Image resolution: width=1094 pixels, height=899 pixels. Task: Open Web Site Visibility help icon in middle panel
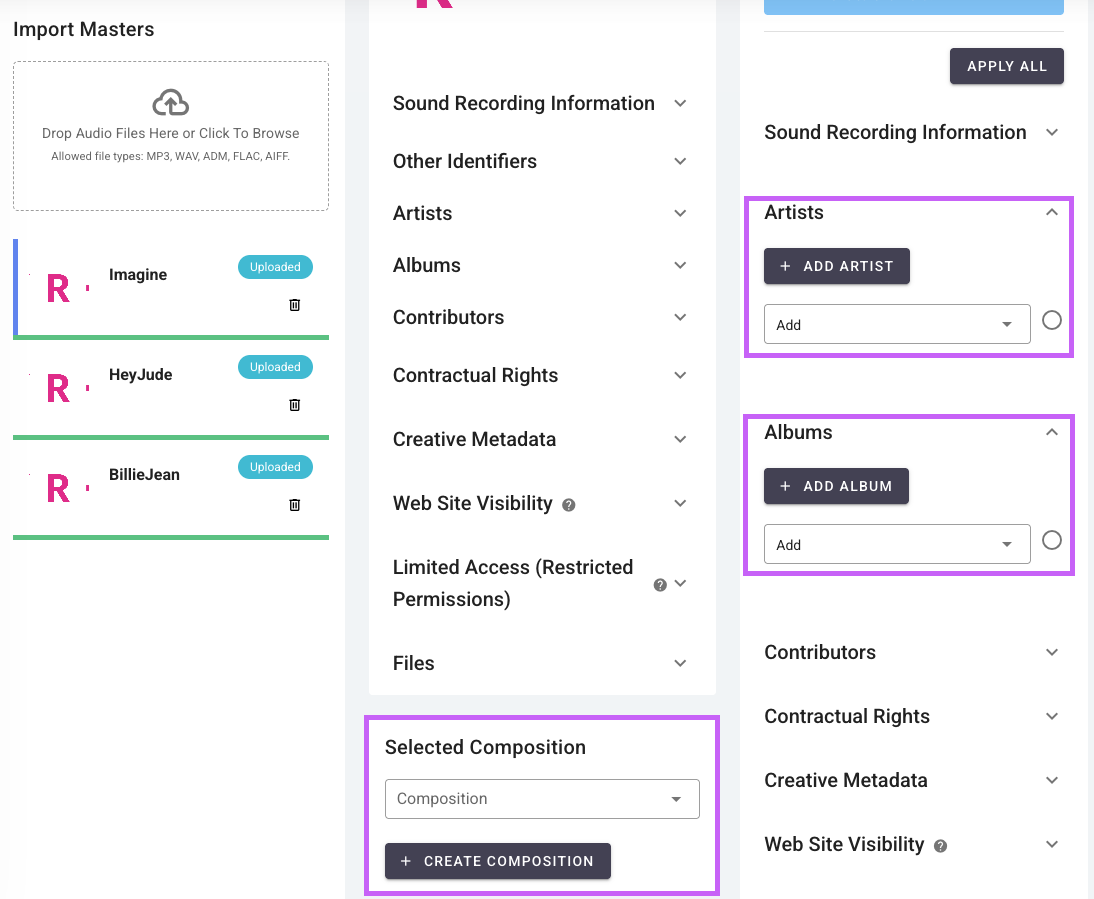(569, 505)
